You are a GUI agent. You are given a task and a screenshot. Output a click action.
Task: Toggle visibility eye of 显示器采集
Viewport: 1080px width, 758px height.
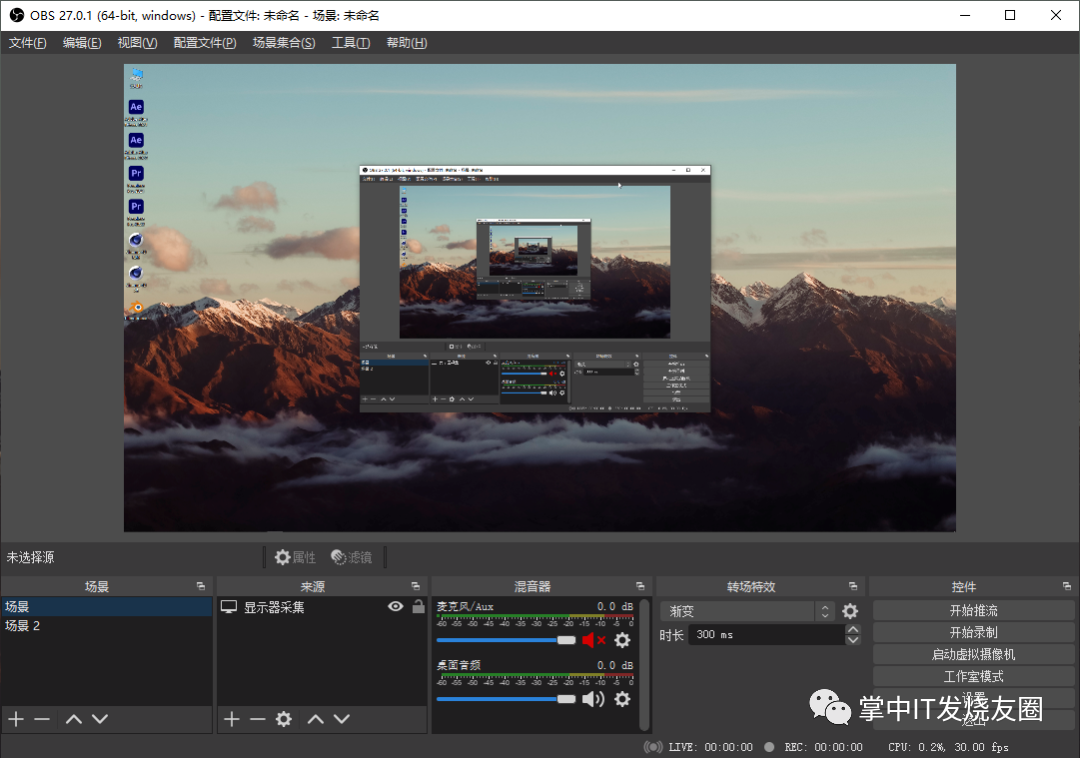pos(395,607)
